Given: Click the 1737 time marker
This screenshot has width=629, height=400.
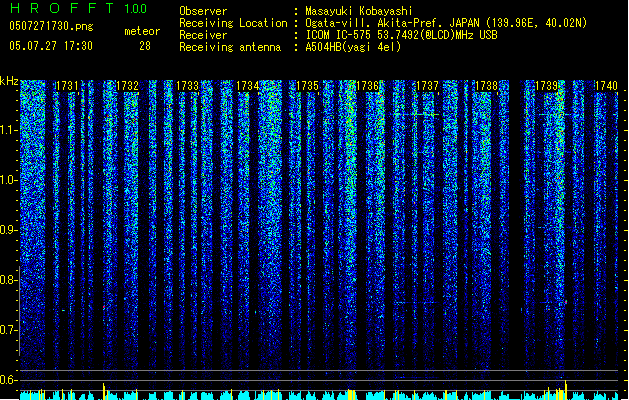Looking at the screenshot, I should pos(428,86).
